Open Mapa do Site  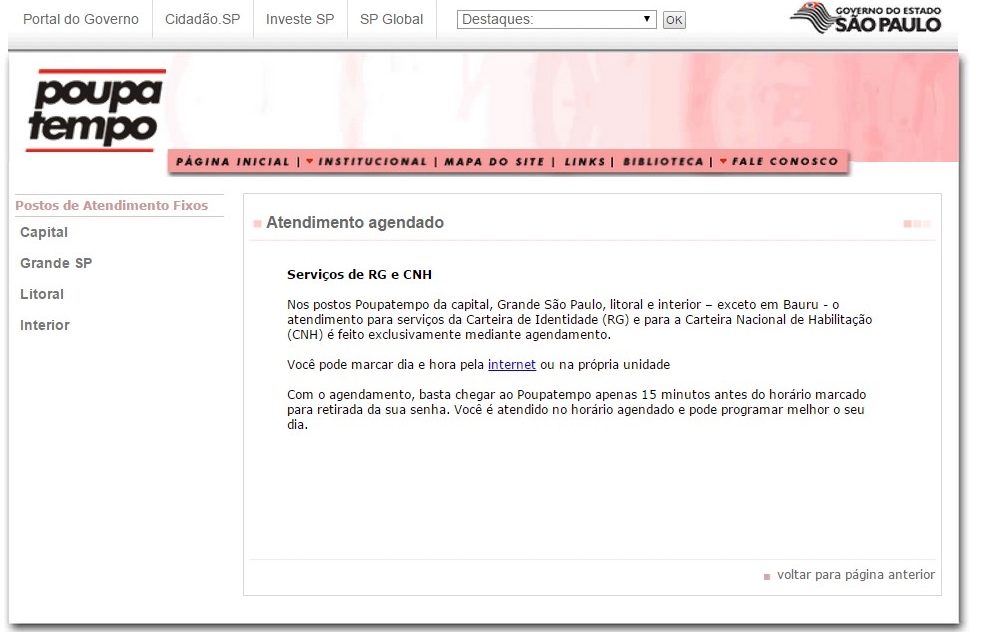point(495,162)
